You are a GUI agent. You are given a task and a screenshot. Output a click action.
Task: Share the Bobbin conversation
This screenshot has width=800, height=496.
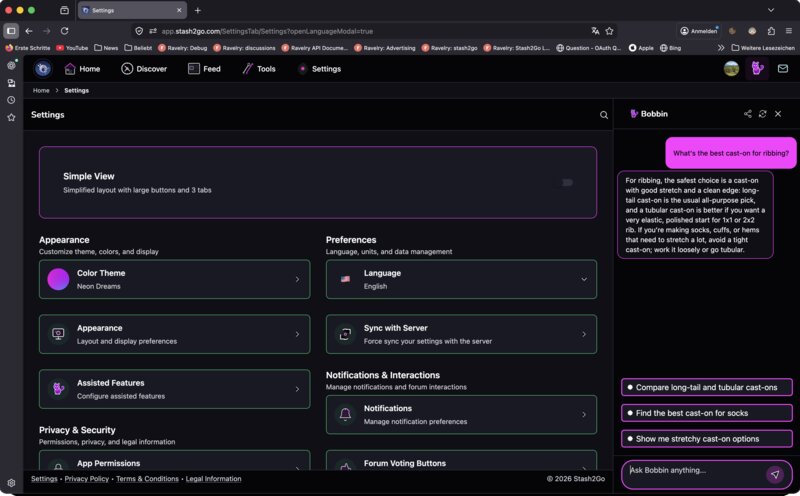tap(748, 114)
